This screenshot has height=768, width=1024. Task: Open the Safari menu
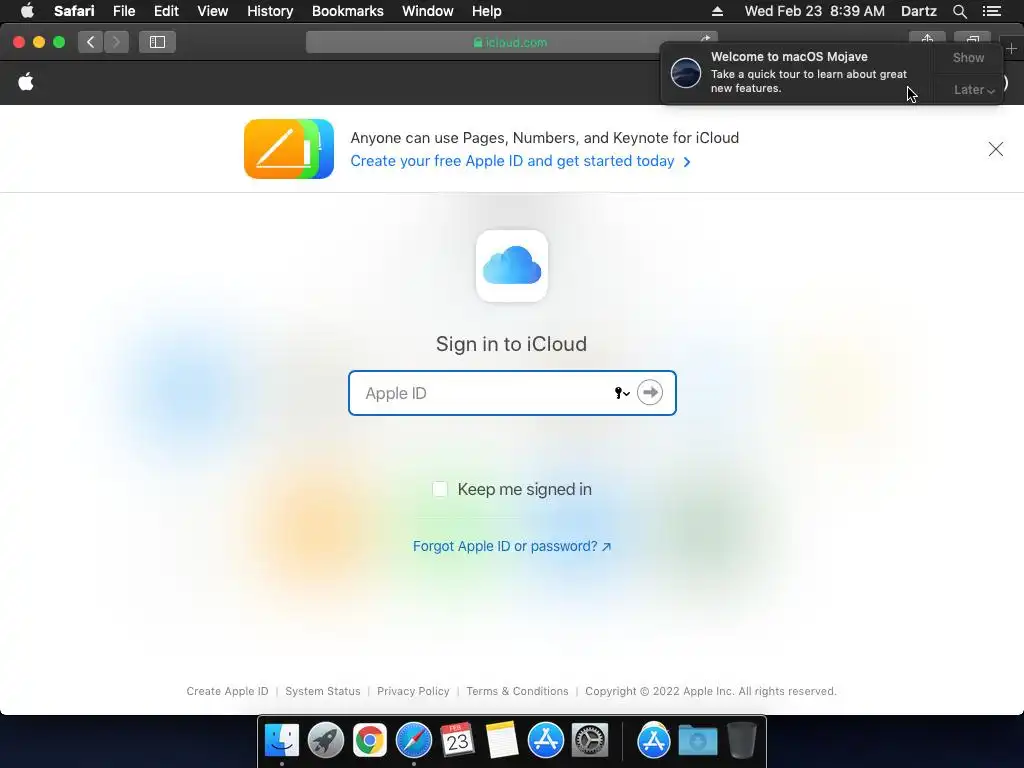74,11
